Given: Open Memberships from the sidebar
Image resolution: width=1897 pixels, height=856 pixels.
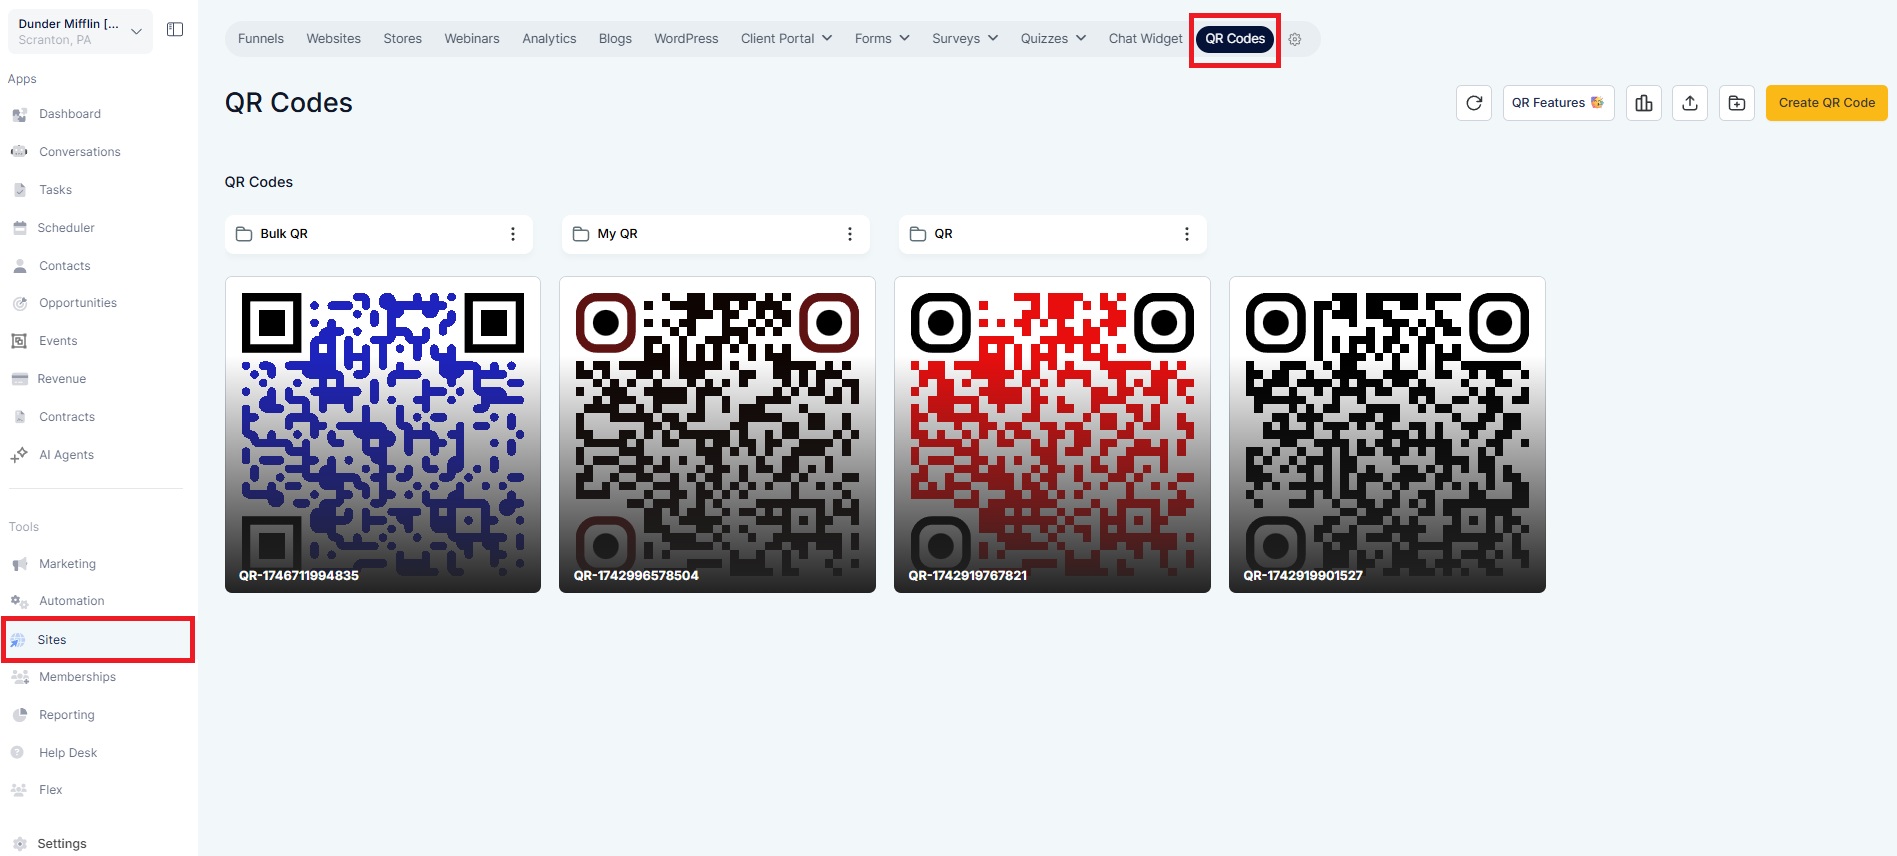Looking at the screenshot, I should (78, 677).
